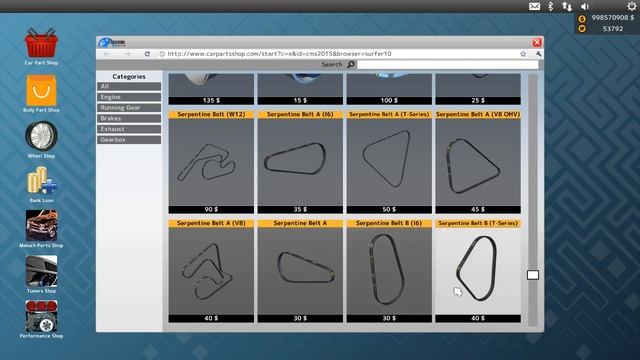
Task: Click the partially visible 25 $ product
Action: click(x=478, y=89)
